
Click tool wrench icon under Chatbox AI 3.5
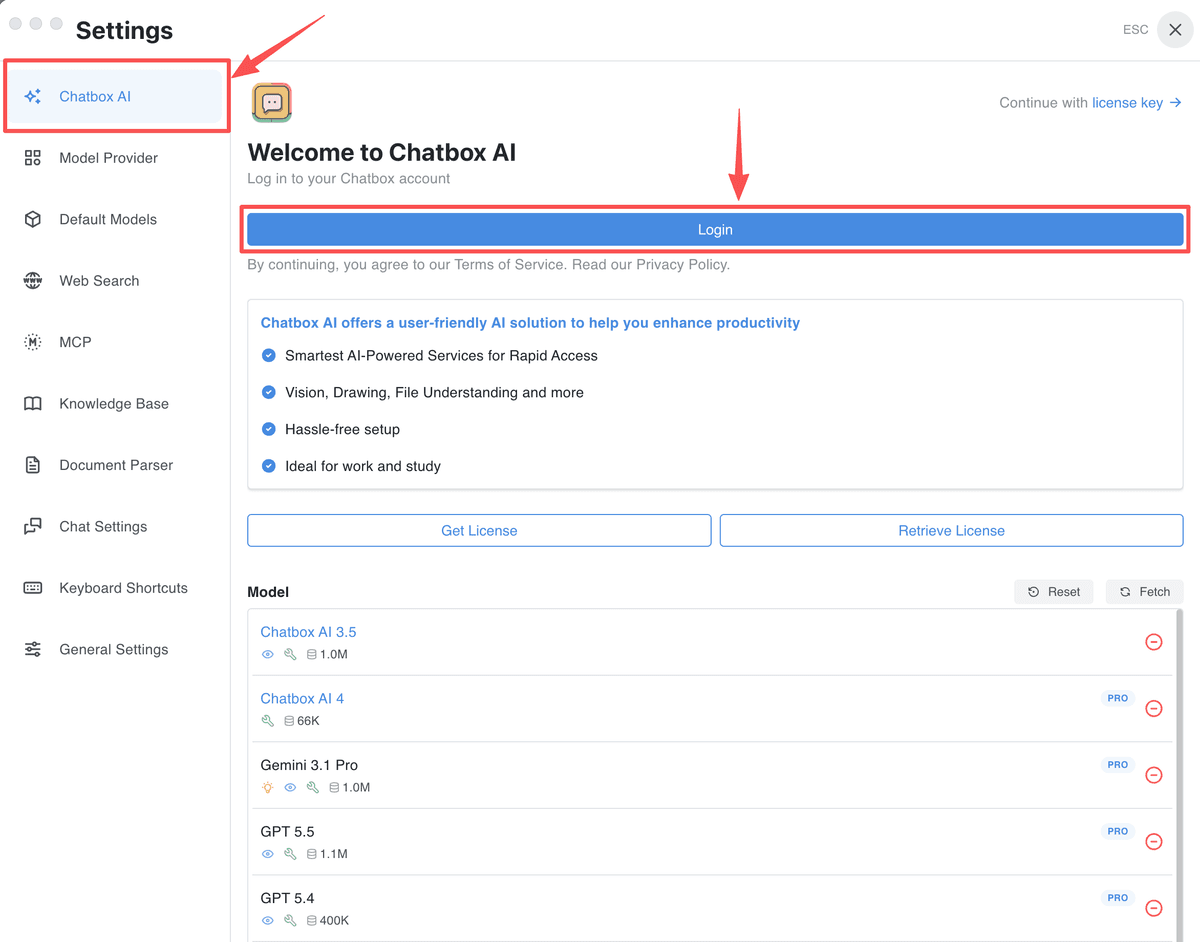[x=290, y=655]
